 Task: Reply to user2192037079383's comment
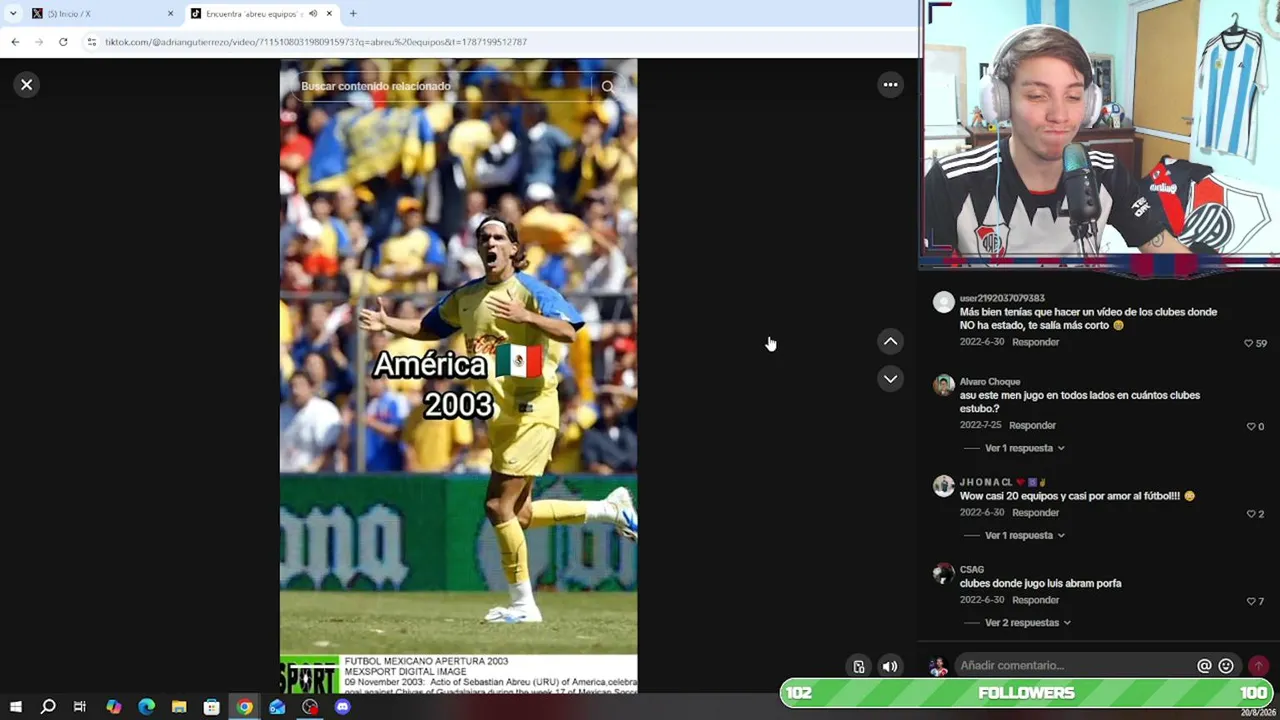pos(1035,342)
